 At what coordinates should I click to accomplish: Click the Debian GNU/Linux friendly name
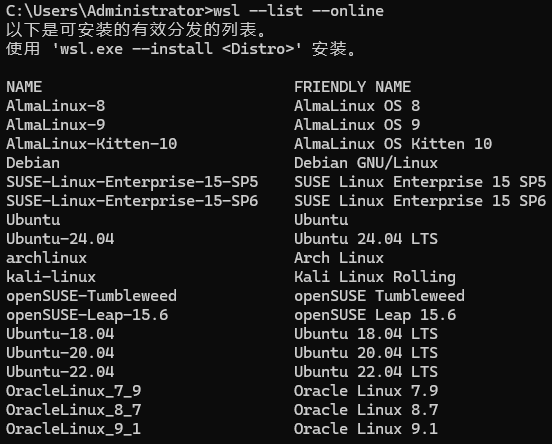(366, 163)
